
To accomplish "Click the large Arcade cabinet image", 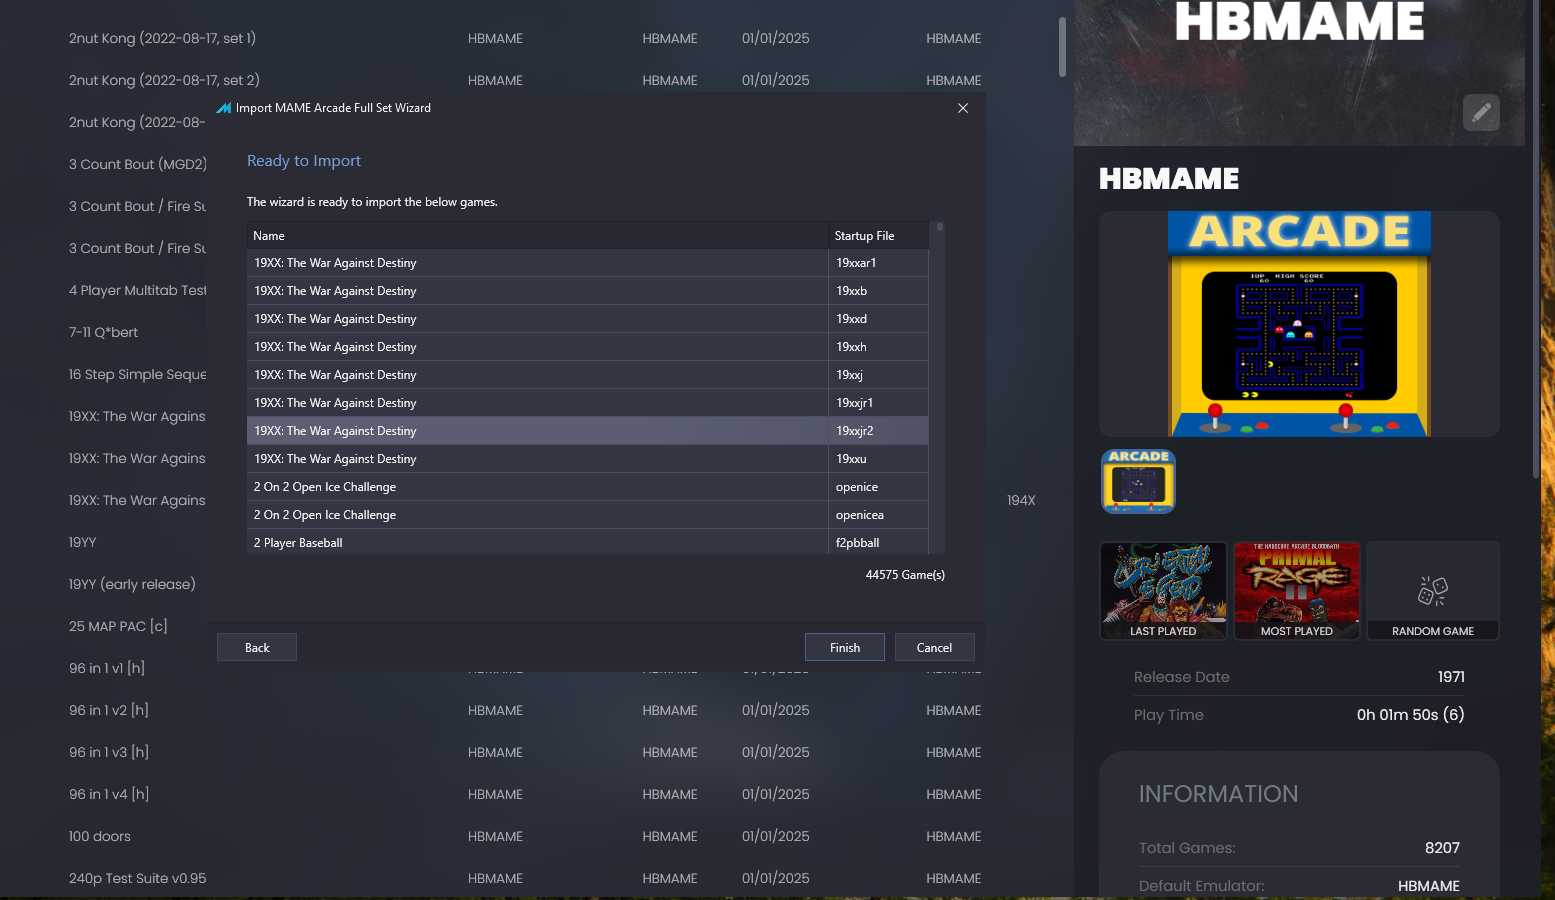I will 1299,324.
